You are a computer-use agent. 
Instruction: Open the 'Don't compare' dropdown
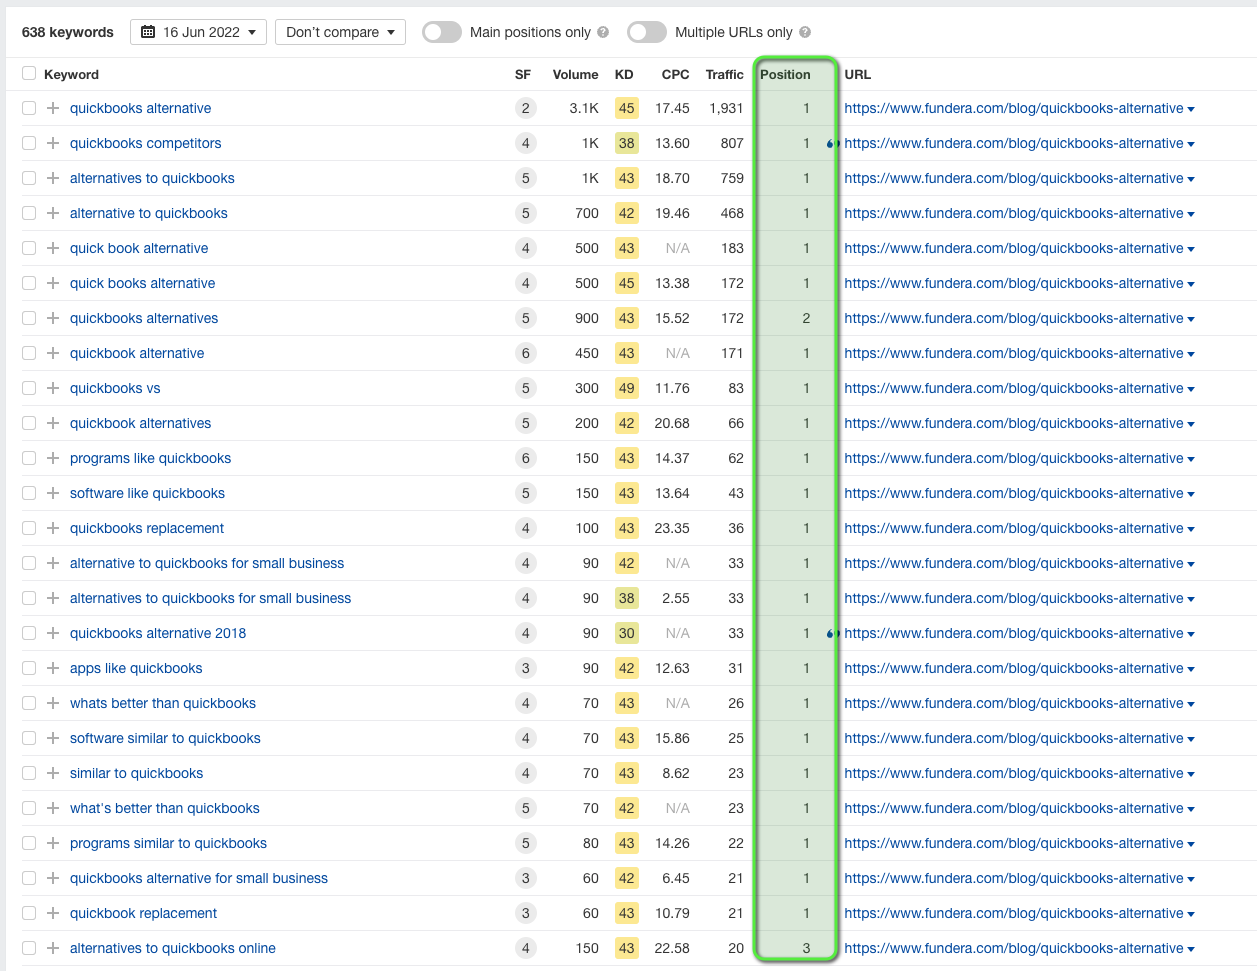pos(340,32)
